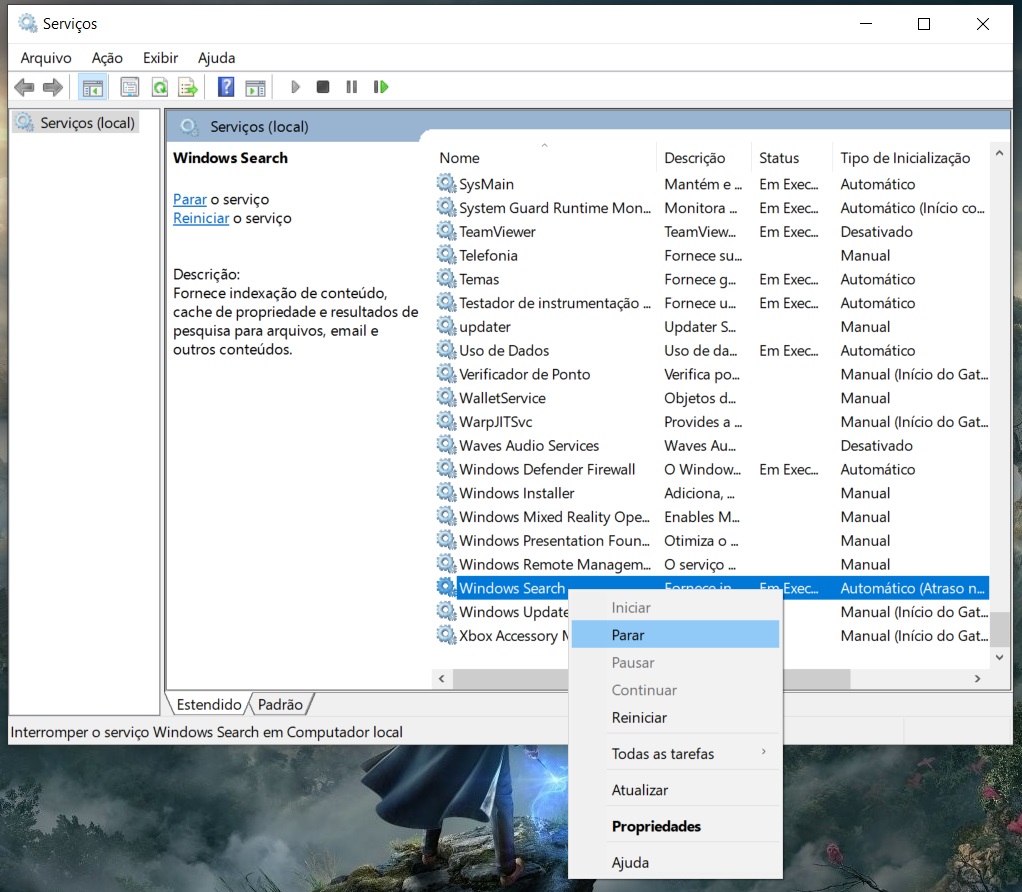This screenshot has width=1022, height=892.
Task: Click the blue Help question mark icon
Action: [226, 87]
